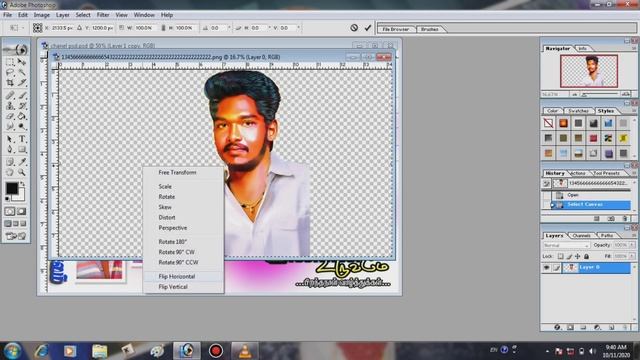The width and height of the screenshot is (640, 360).
Task: Select the Slice tool
Action: pos(22,83)
